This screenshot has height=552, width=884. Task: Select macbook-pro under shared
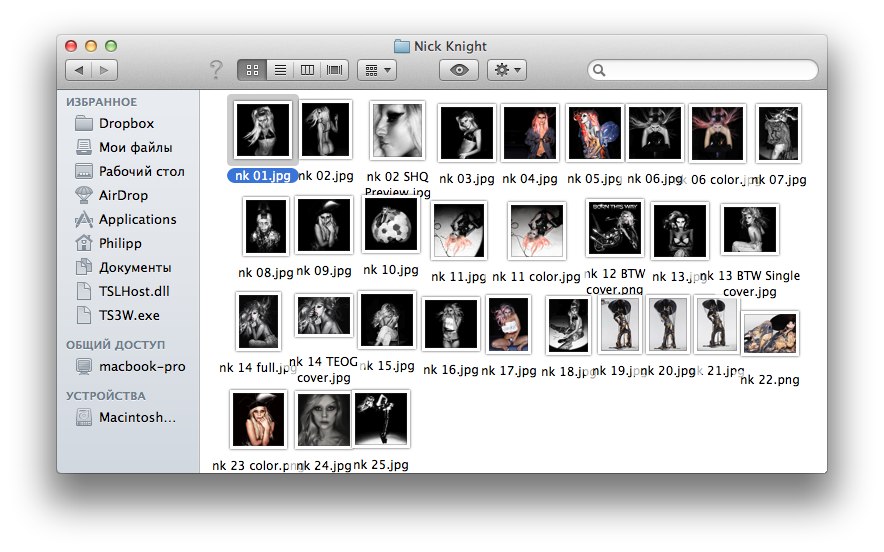tap(130, 366)
